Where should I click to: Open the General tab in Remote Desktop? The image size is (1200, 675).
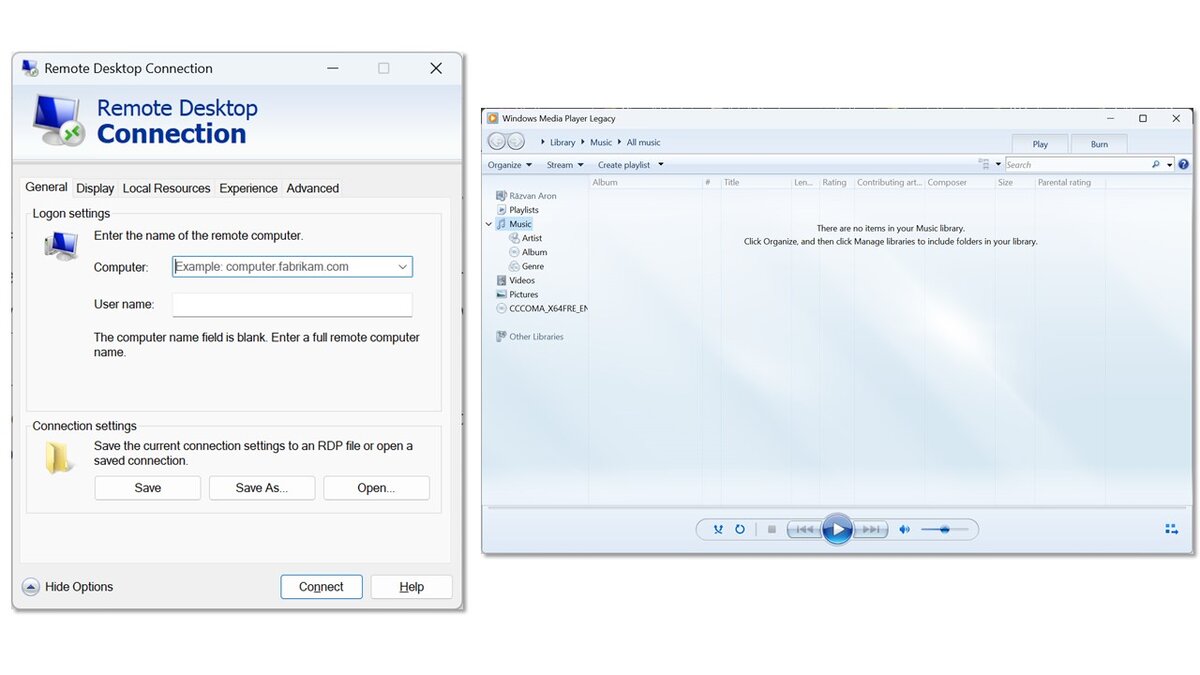click(x=47, y=187)
